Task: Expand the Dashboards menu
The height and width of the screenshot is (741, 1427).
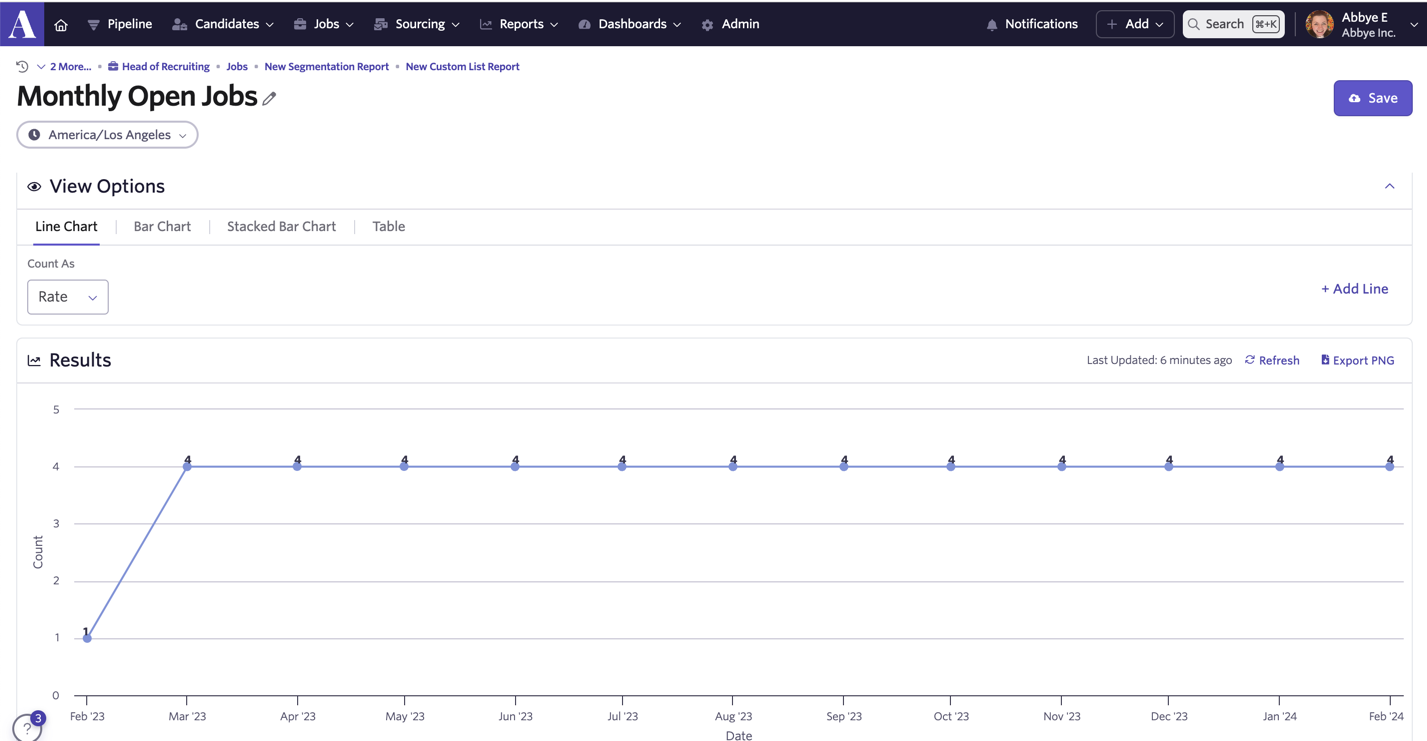Action: point(630,24)
